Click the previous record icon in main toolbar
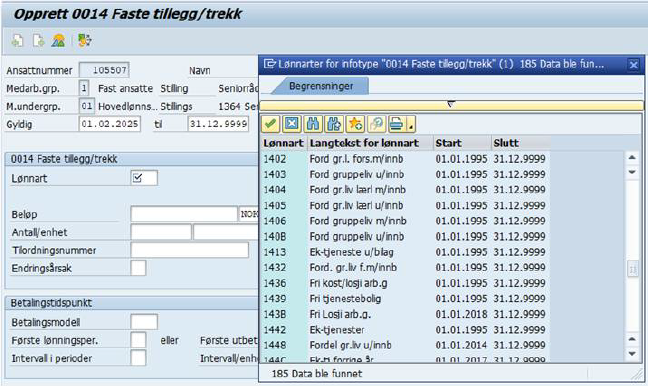648x386 pixels. [17, 41]
